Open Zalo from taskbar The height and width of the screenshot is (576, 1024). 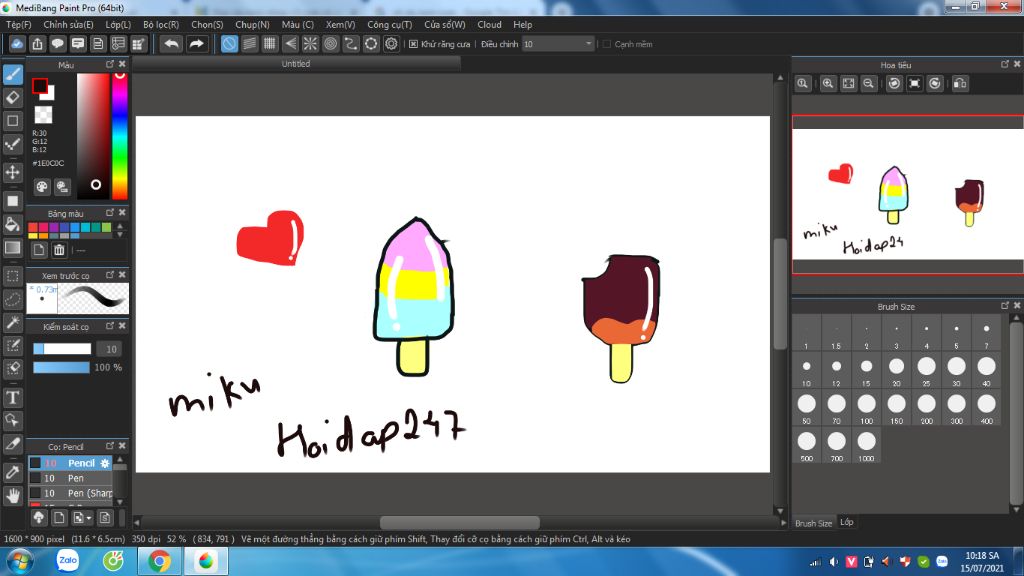[x=68, y=561]
